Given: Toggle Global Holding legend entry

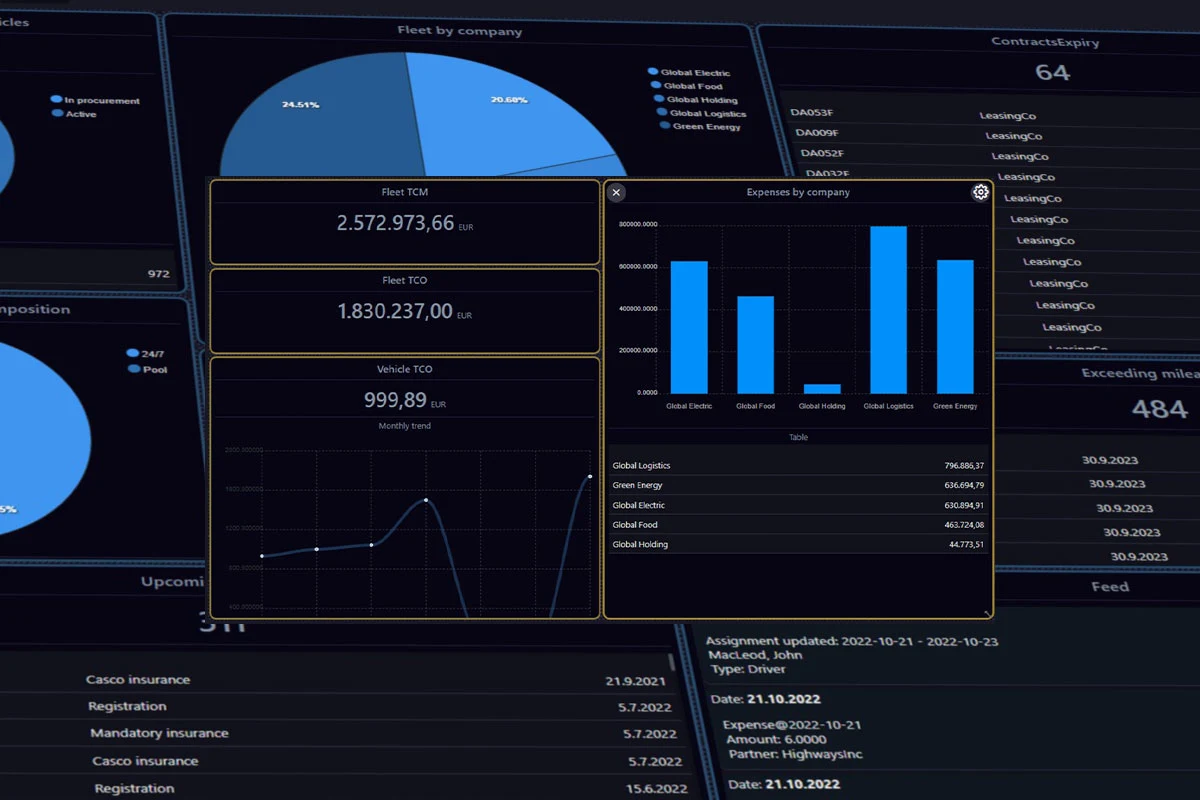Looking at the screenshot, I should point(695,99).
